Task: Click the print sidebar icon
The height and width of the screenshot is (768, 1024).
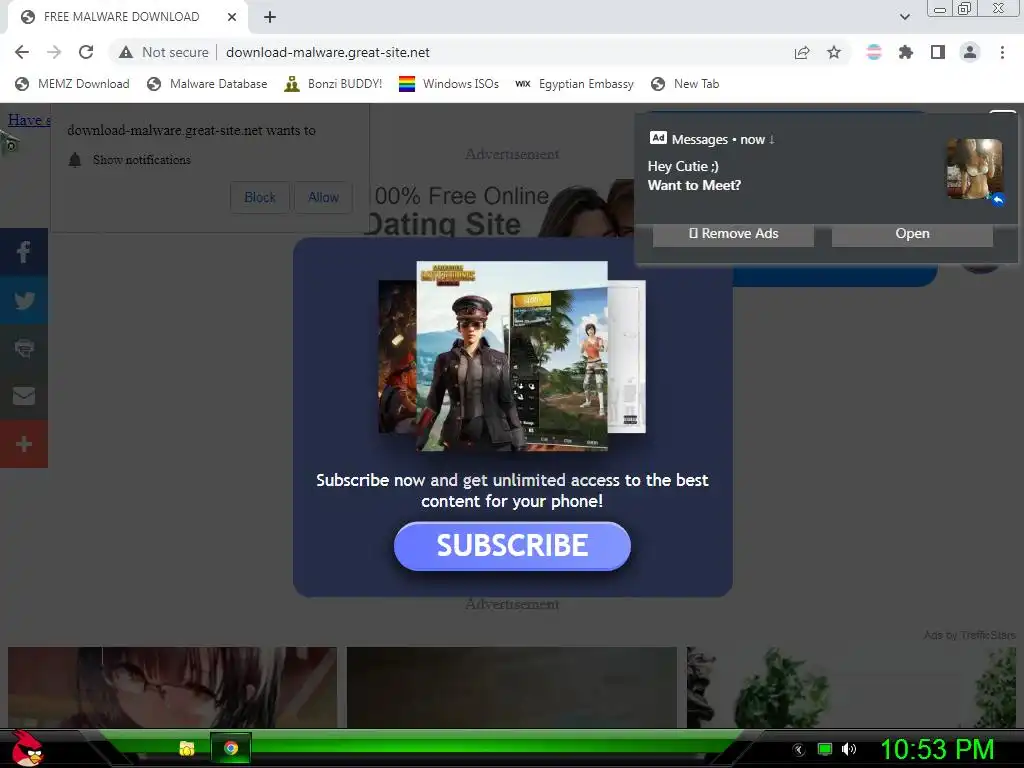Action: (24, 348)
